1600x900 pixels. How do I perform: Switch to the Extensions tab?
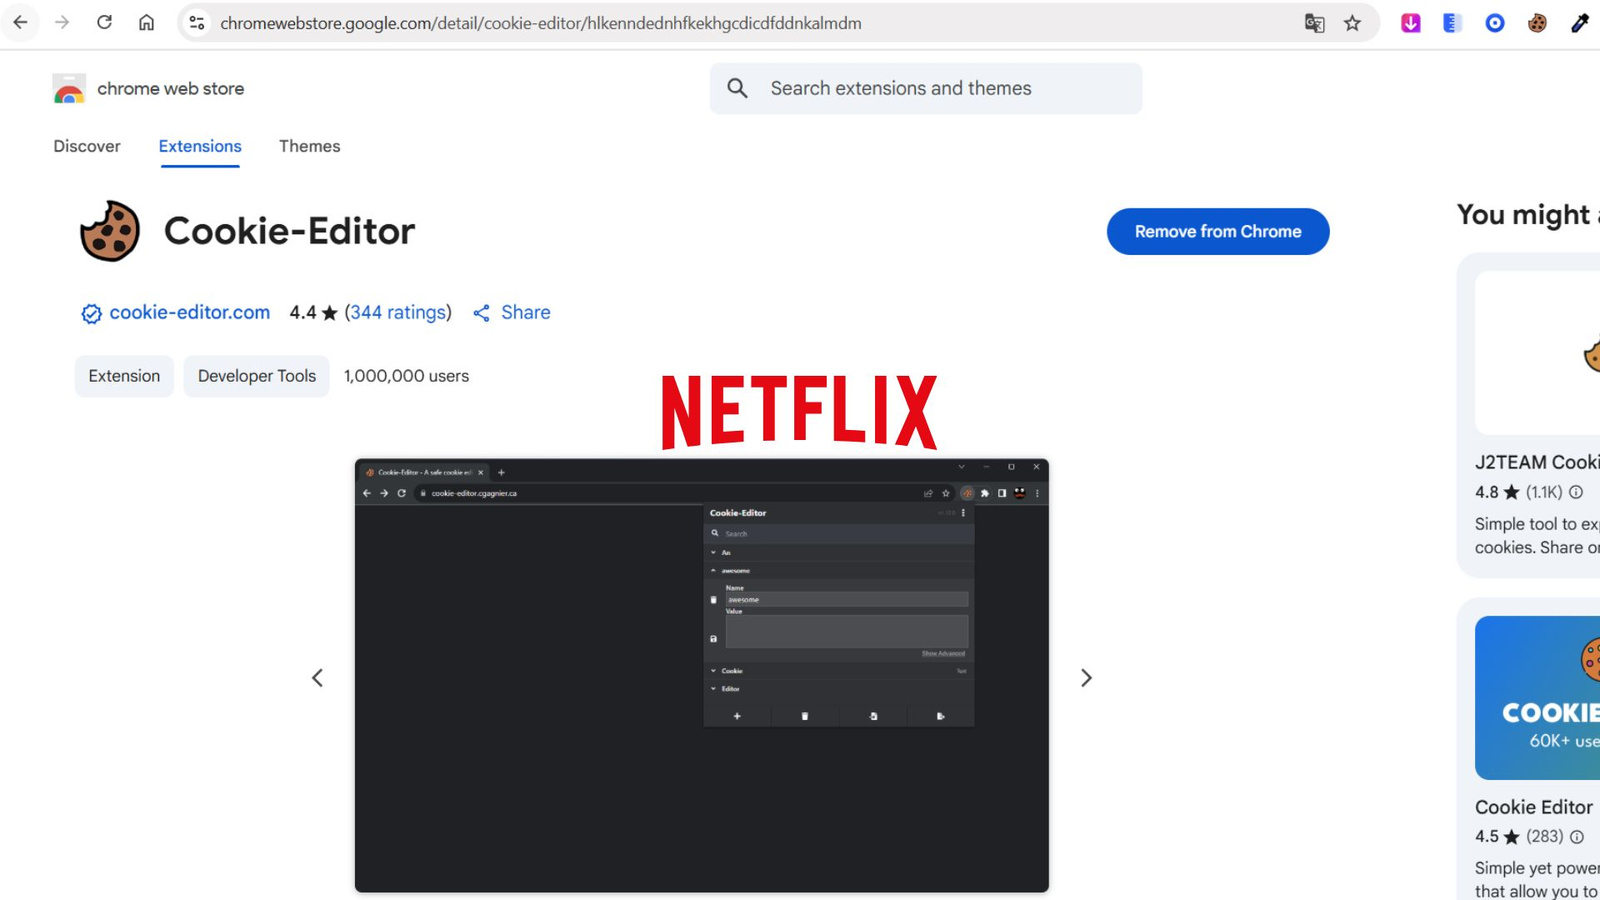200,146
